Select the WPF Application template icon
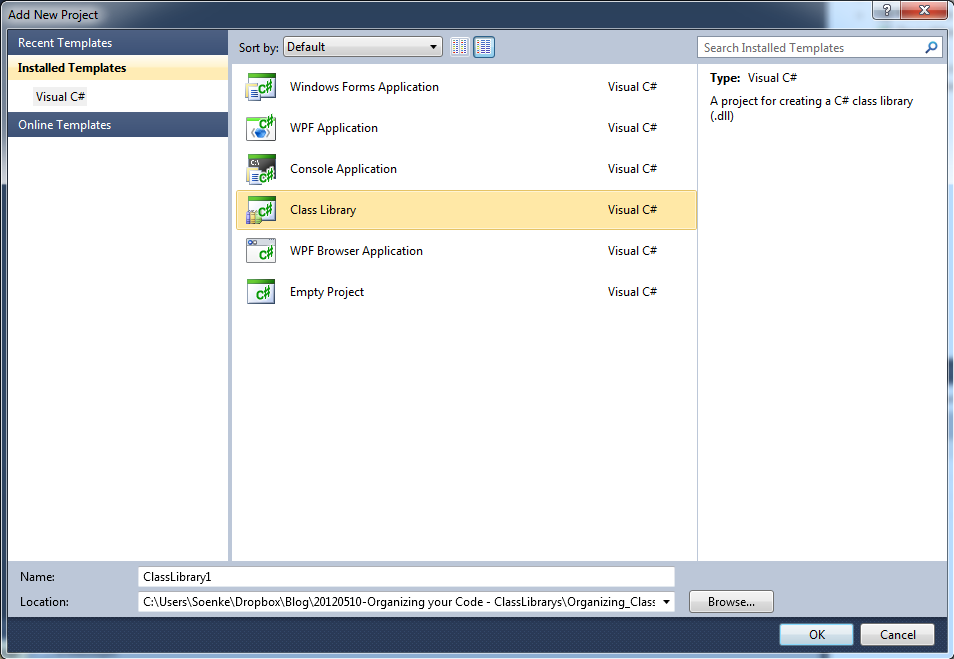The image size is (954, 659). pos(261,128)
